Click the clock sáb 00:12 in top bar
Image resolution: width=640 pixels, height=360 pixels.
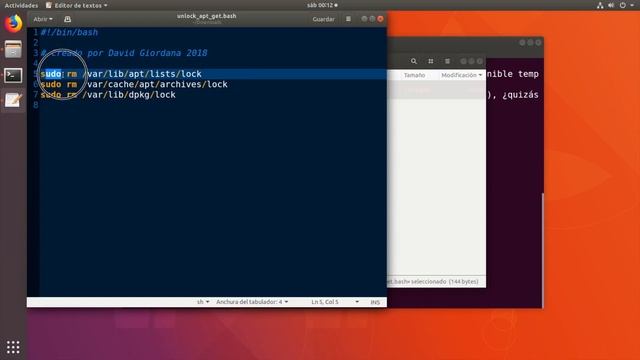[322, 5]
